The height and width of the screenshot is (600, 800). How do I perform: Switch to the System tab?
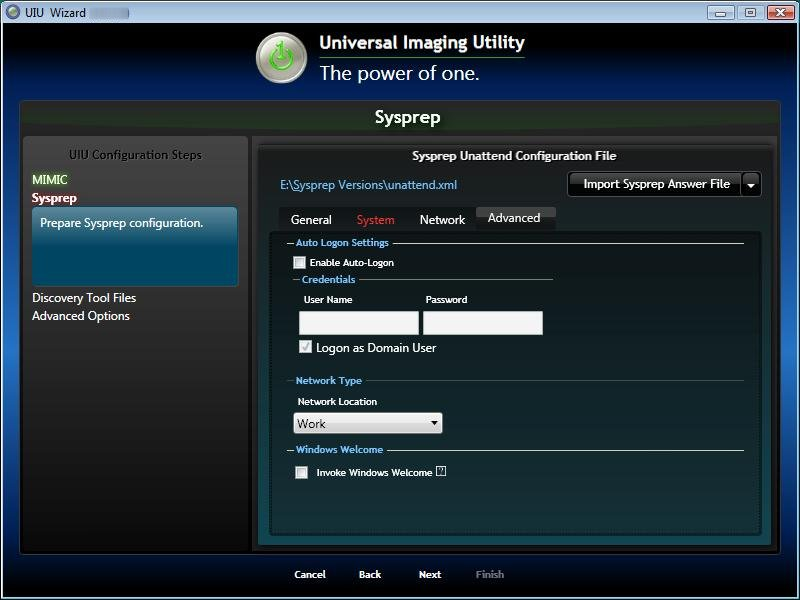click(376, 220)
